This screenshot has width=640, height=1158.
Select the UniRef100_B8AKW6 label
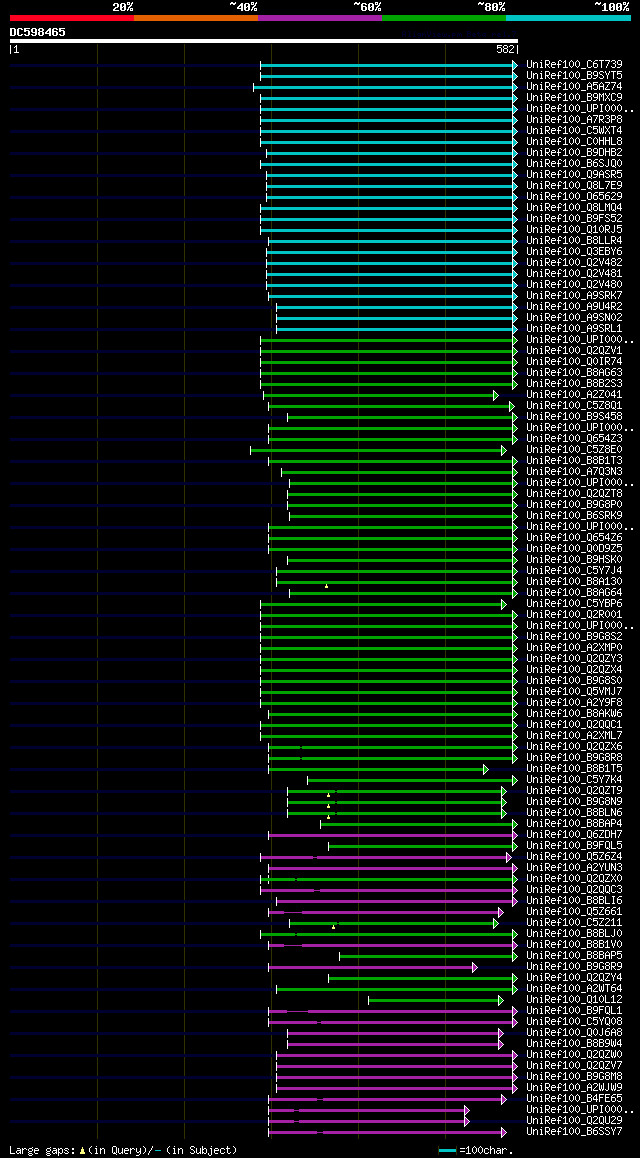[574, 714]
